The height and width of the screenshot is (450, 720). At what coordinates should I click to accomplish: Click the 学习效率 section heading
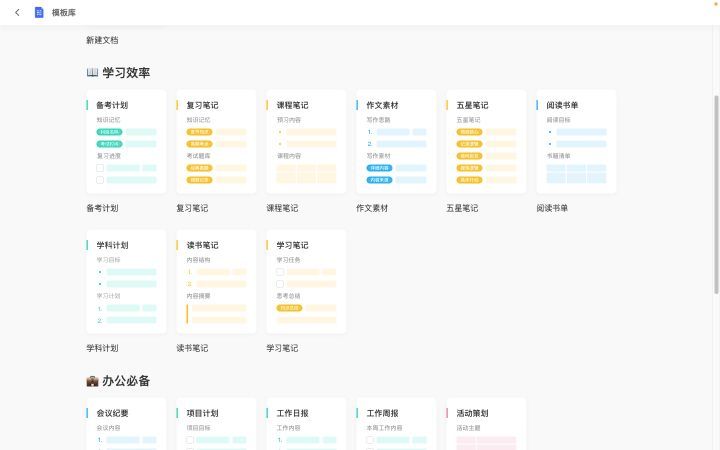(x=126, y=73)
